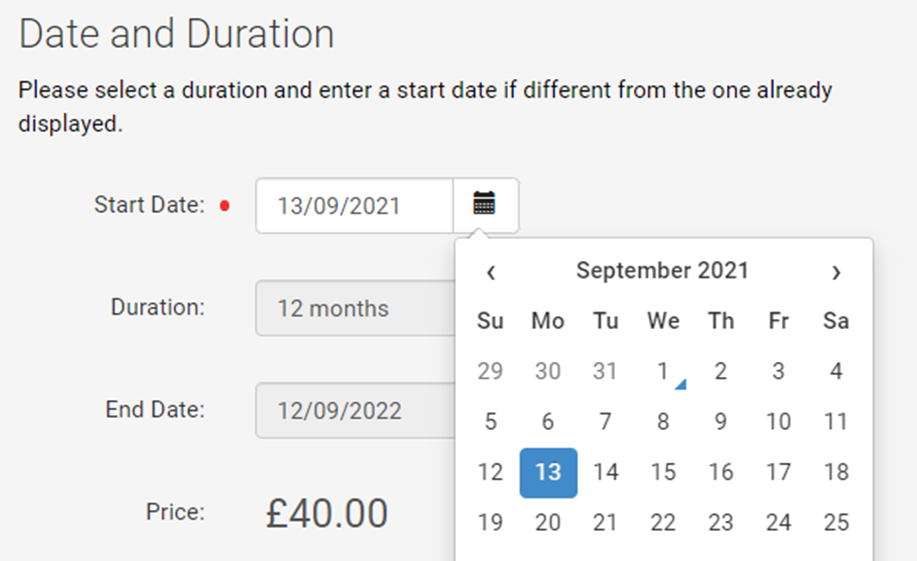Select September 2021 month header
This screenshot has width=917, height=561.
click(663, 271)
